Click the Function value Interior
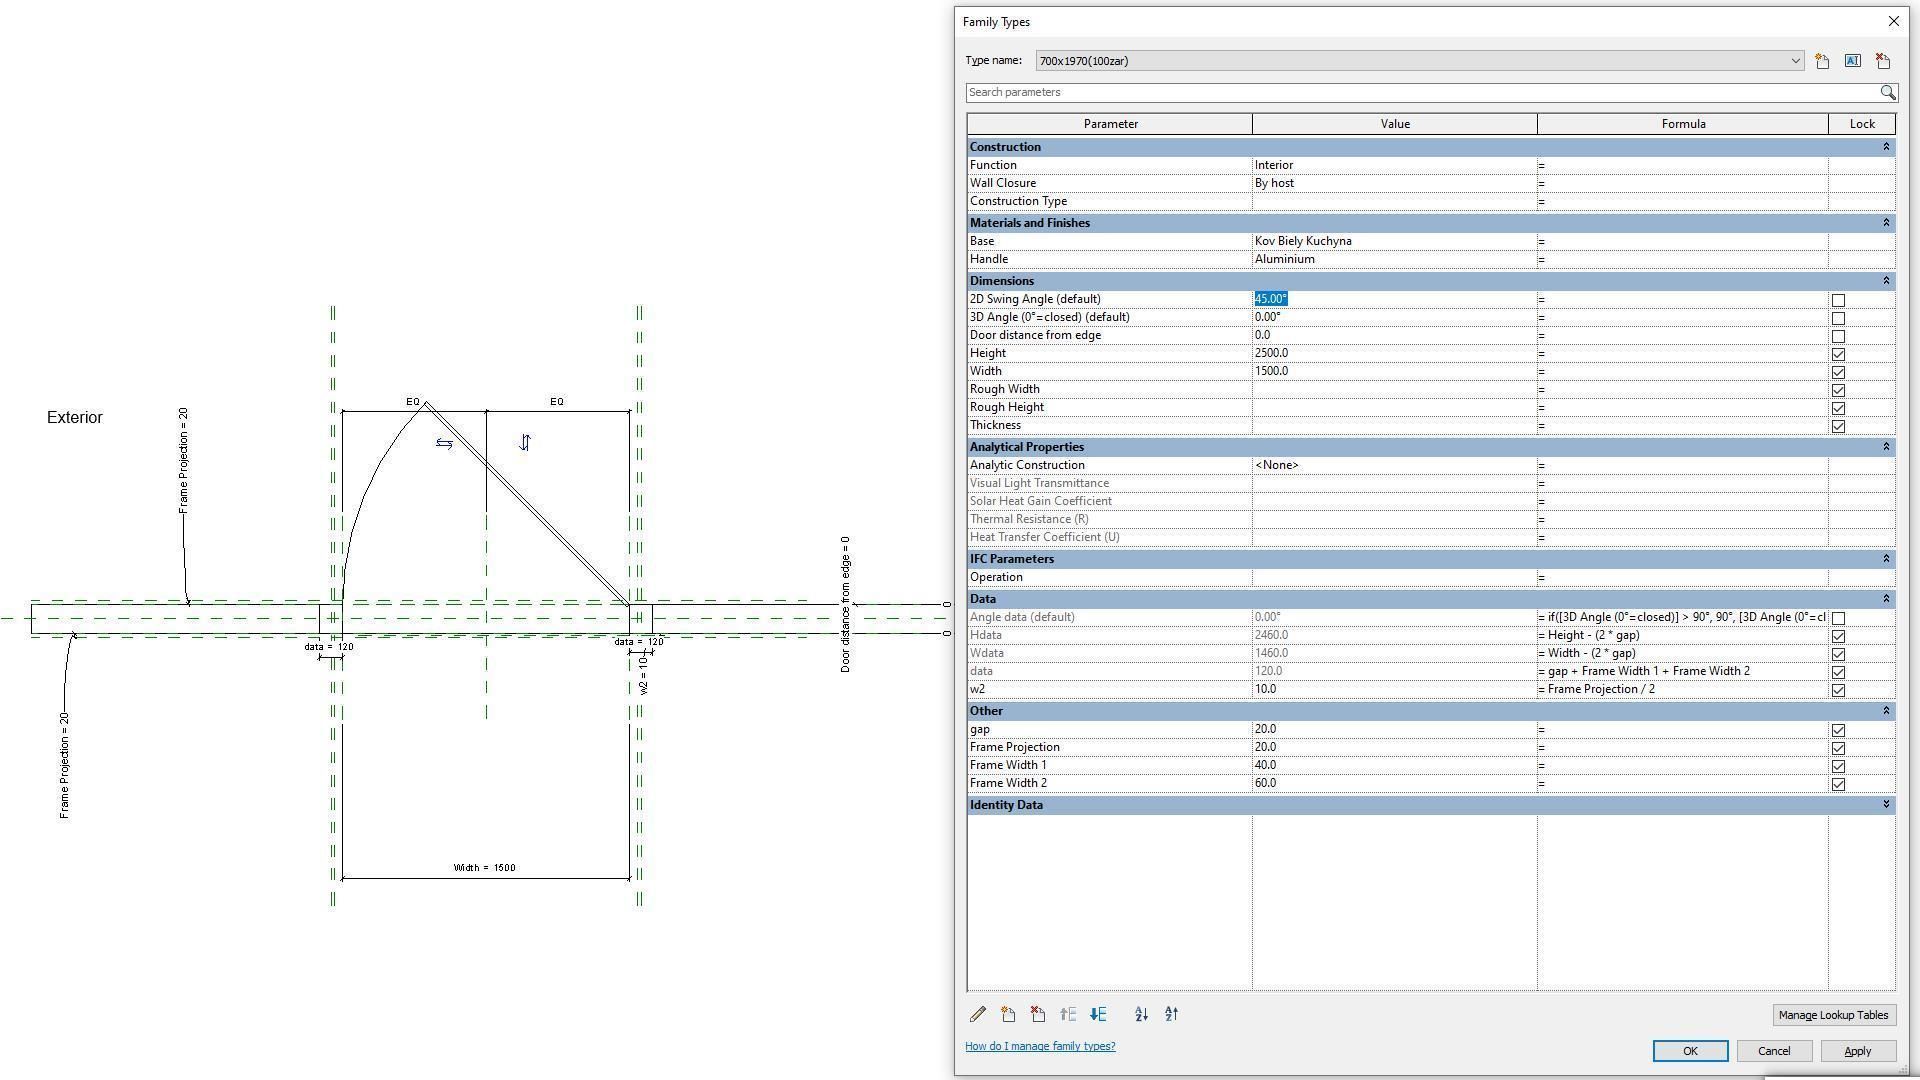This screenshot has width=1920, height=1080. [1394, 165]
